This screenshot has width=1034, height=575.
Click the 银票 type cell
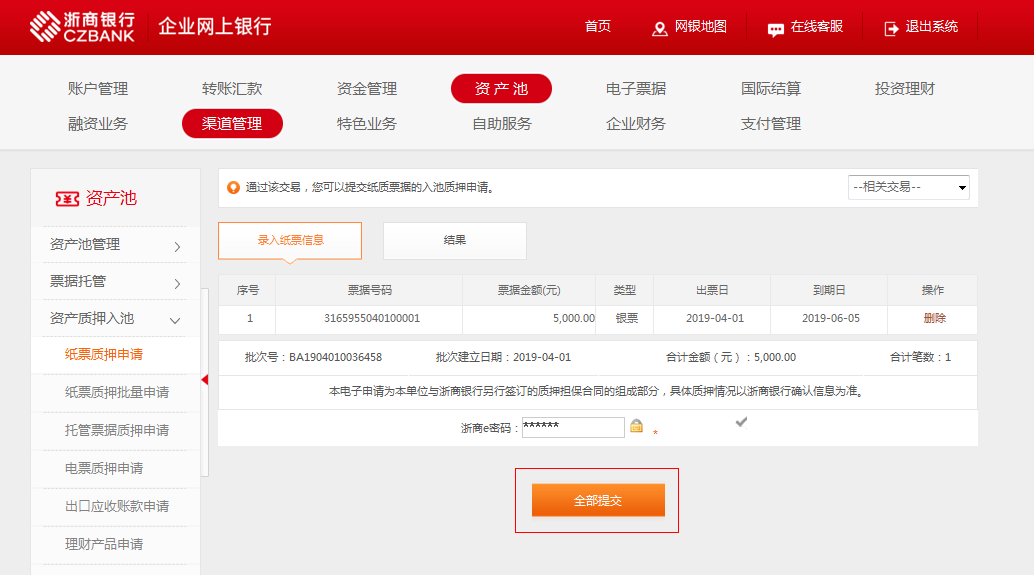(x=626, y=318)
